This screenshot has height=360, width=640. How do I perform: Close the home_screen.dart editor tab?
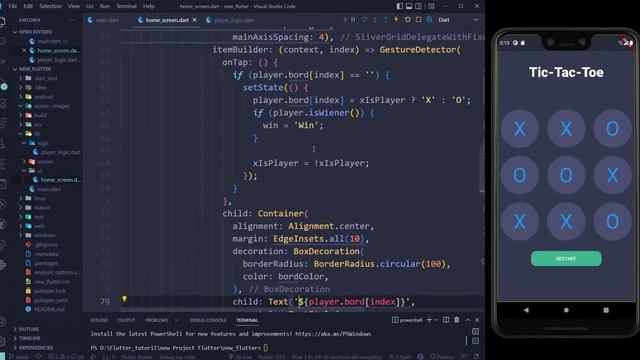[194, 20]
